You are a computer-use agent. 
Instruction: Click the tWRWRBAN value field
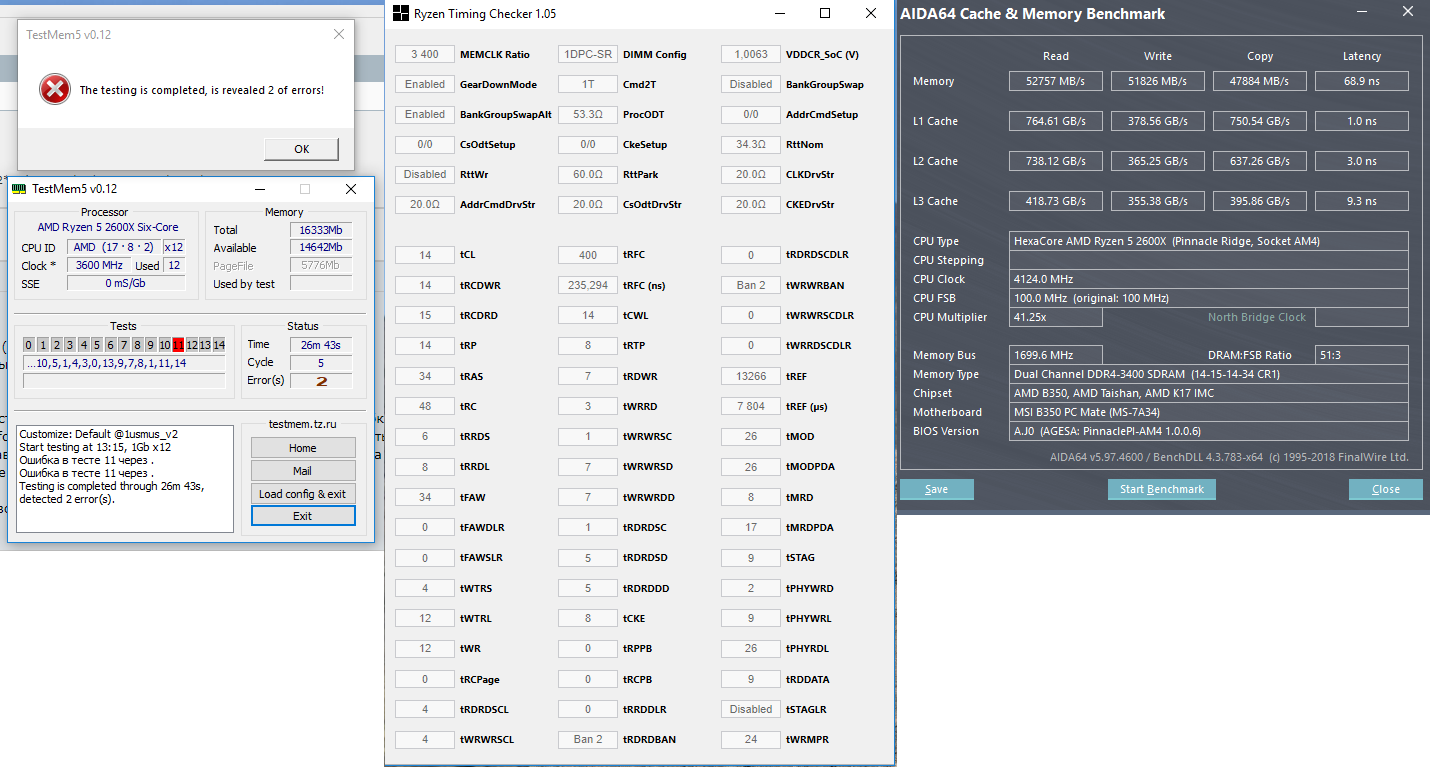pyautogui.click(x=751, y=285)
